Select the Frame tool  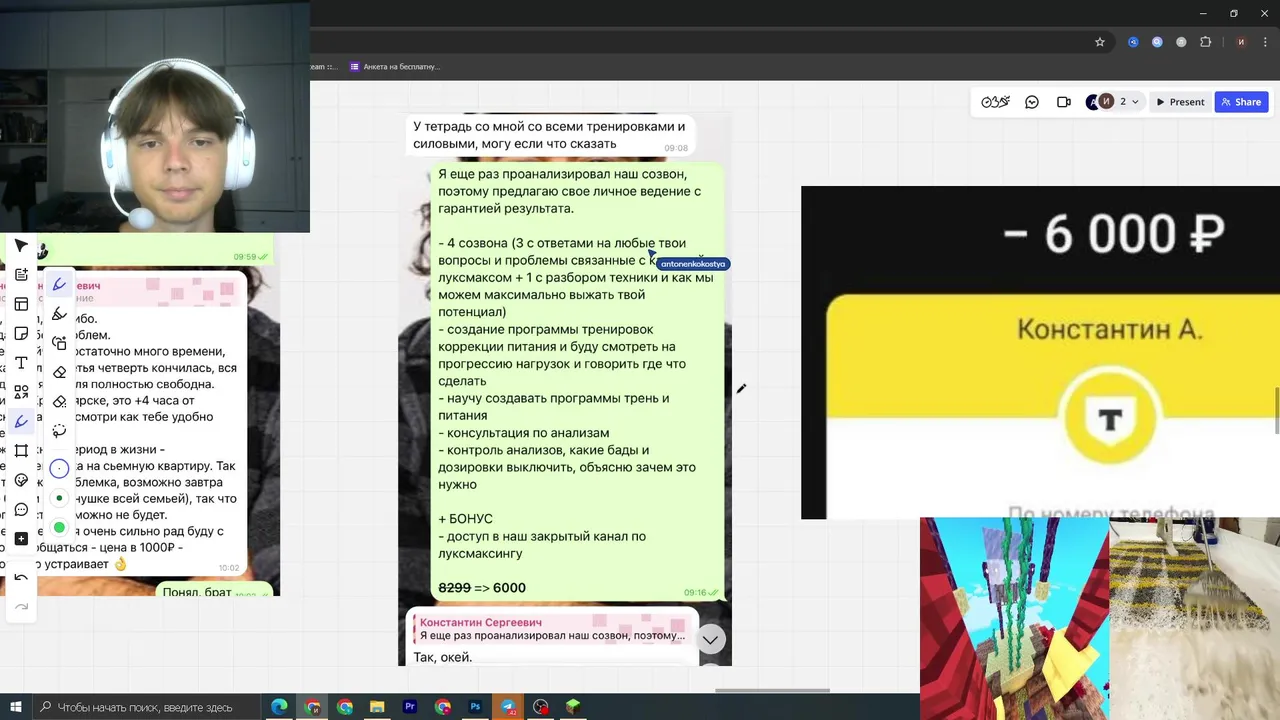click(21, 451)
